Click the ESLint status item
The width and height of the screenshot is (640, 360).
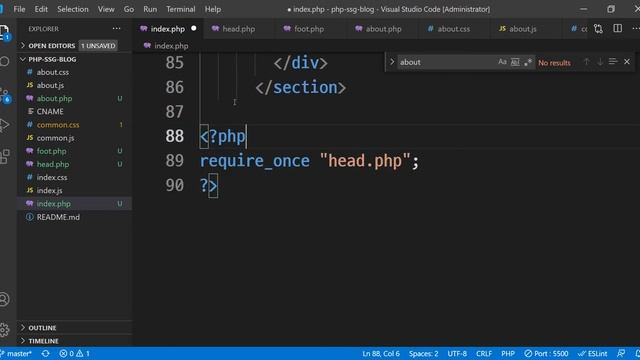tap(593, 353)
